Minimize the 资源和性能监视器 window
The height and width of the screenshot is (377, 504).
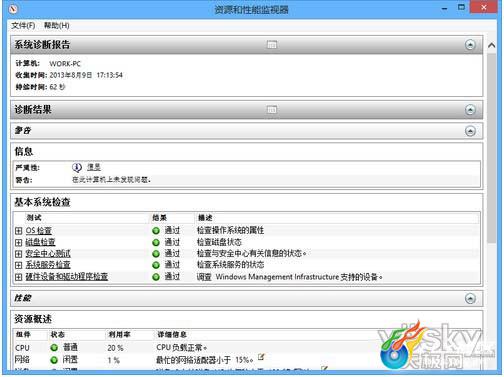click(x=444, y=8)
